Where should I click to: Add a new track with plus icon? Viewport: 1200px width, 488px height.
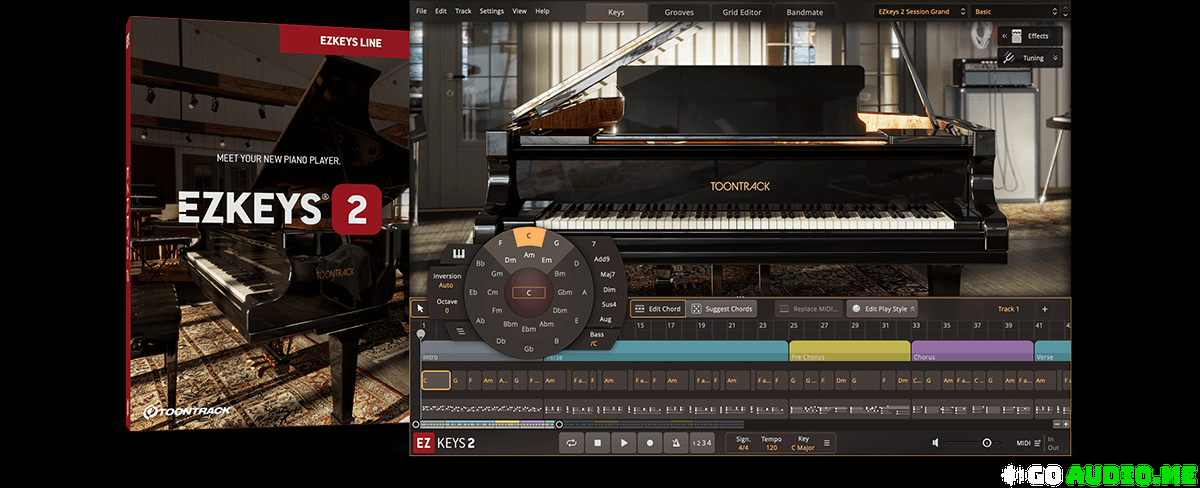(x=1044, y=309)
